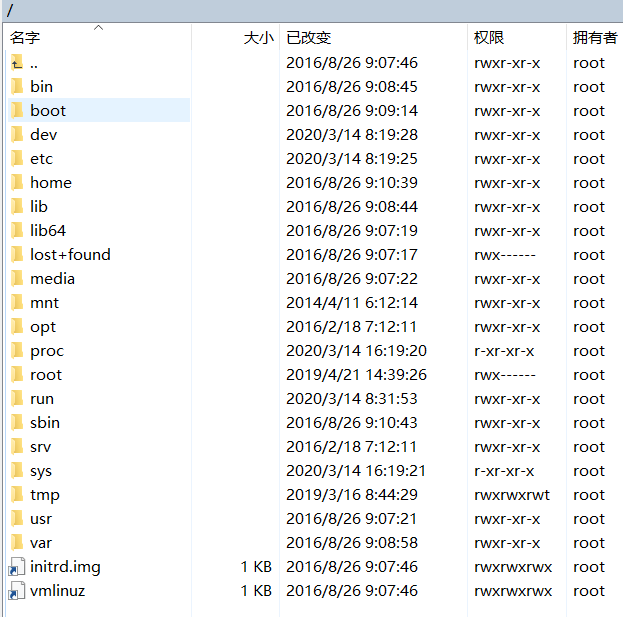Click rwx------ permission in lost+found row
Screen dimensions: 623x617
(x=505, y=255)
